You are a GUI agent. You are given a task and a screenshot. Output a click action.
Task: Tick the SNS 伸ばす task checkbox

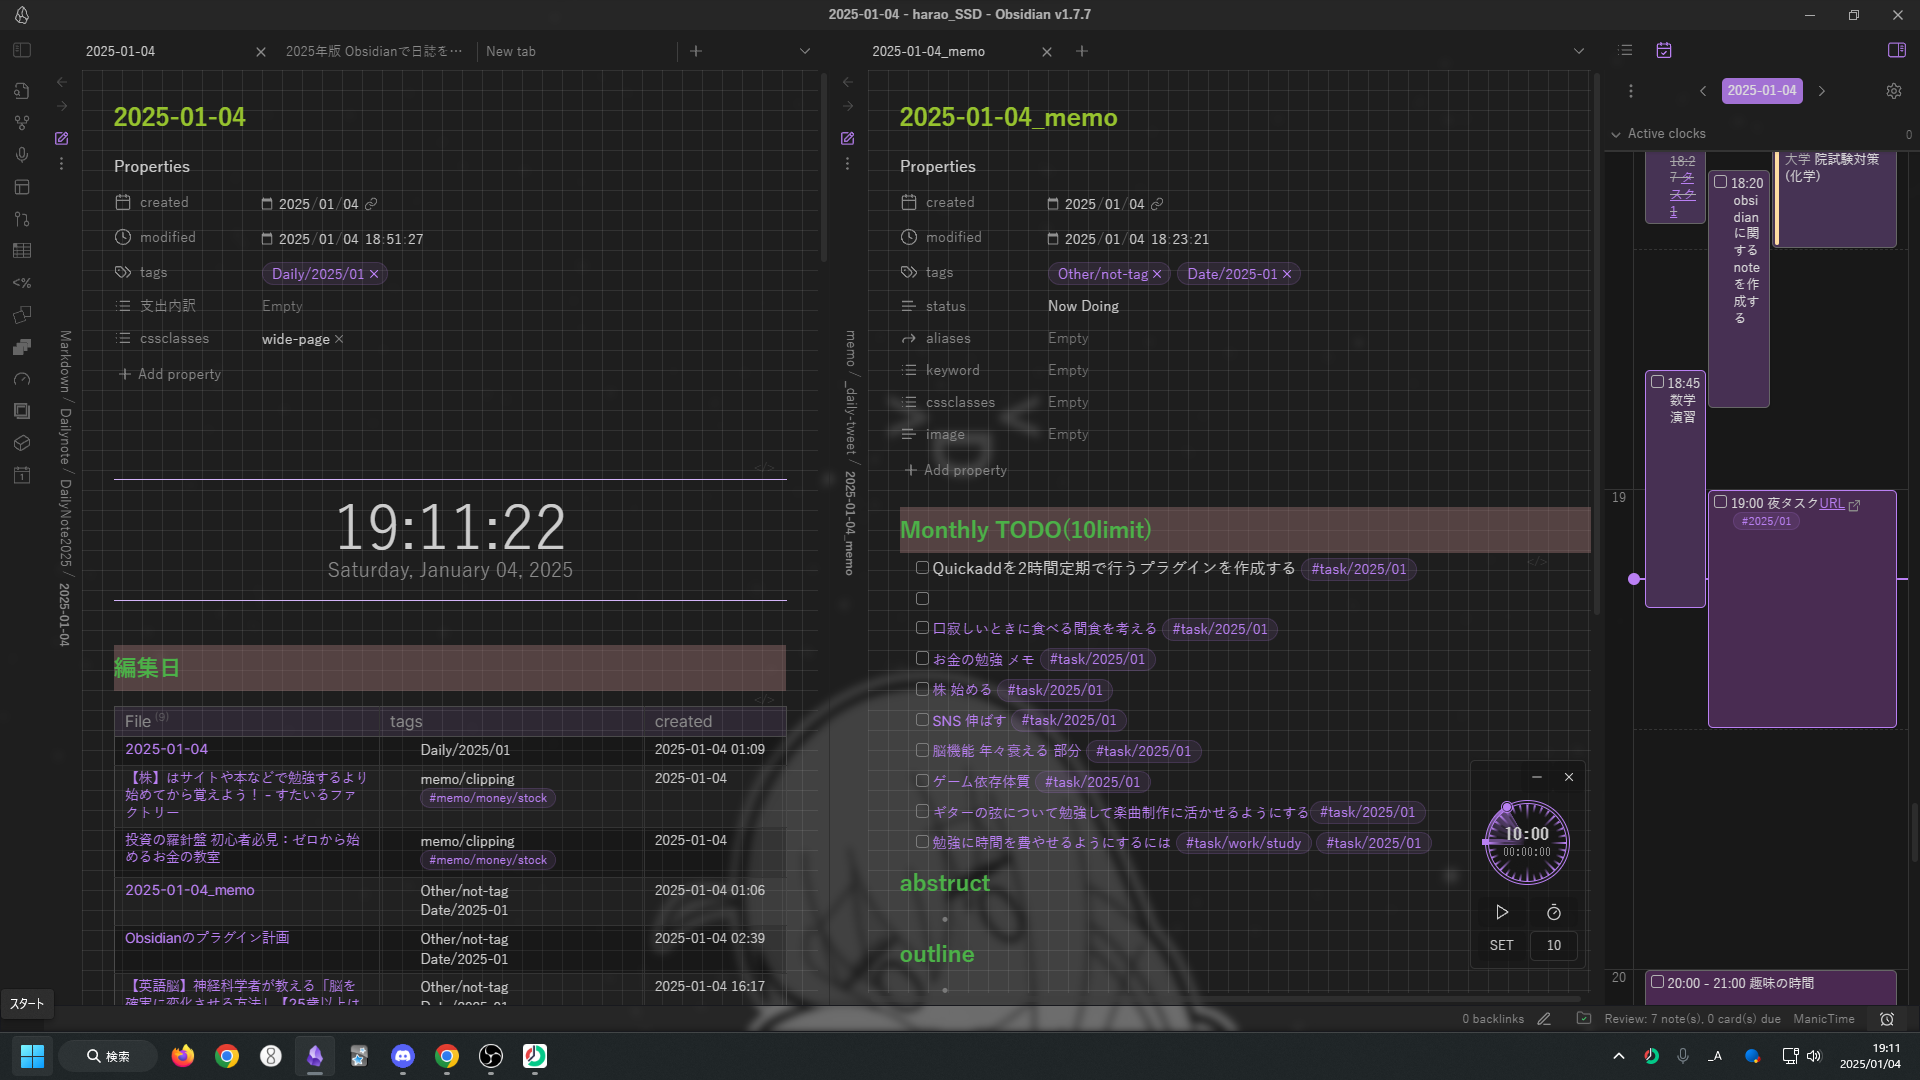pyautogui.click(x=922, y=719)
